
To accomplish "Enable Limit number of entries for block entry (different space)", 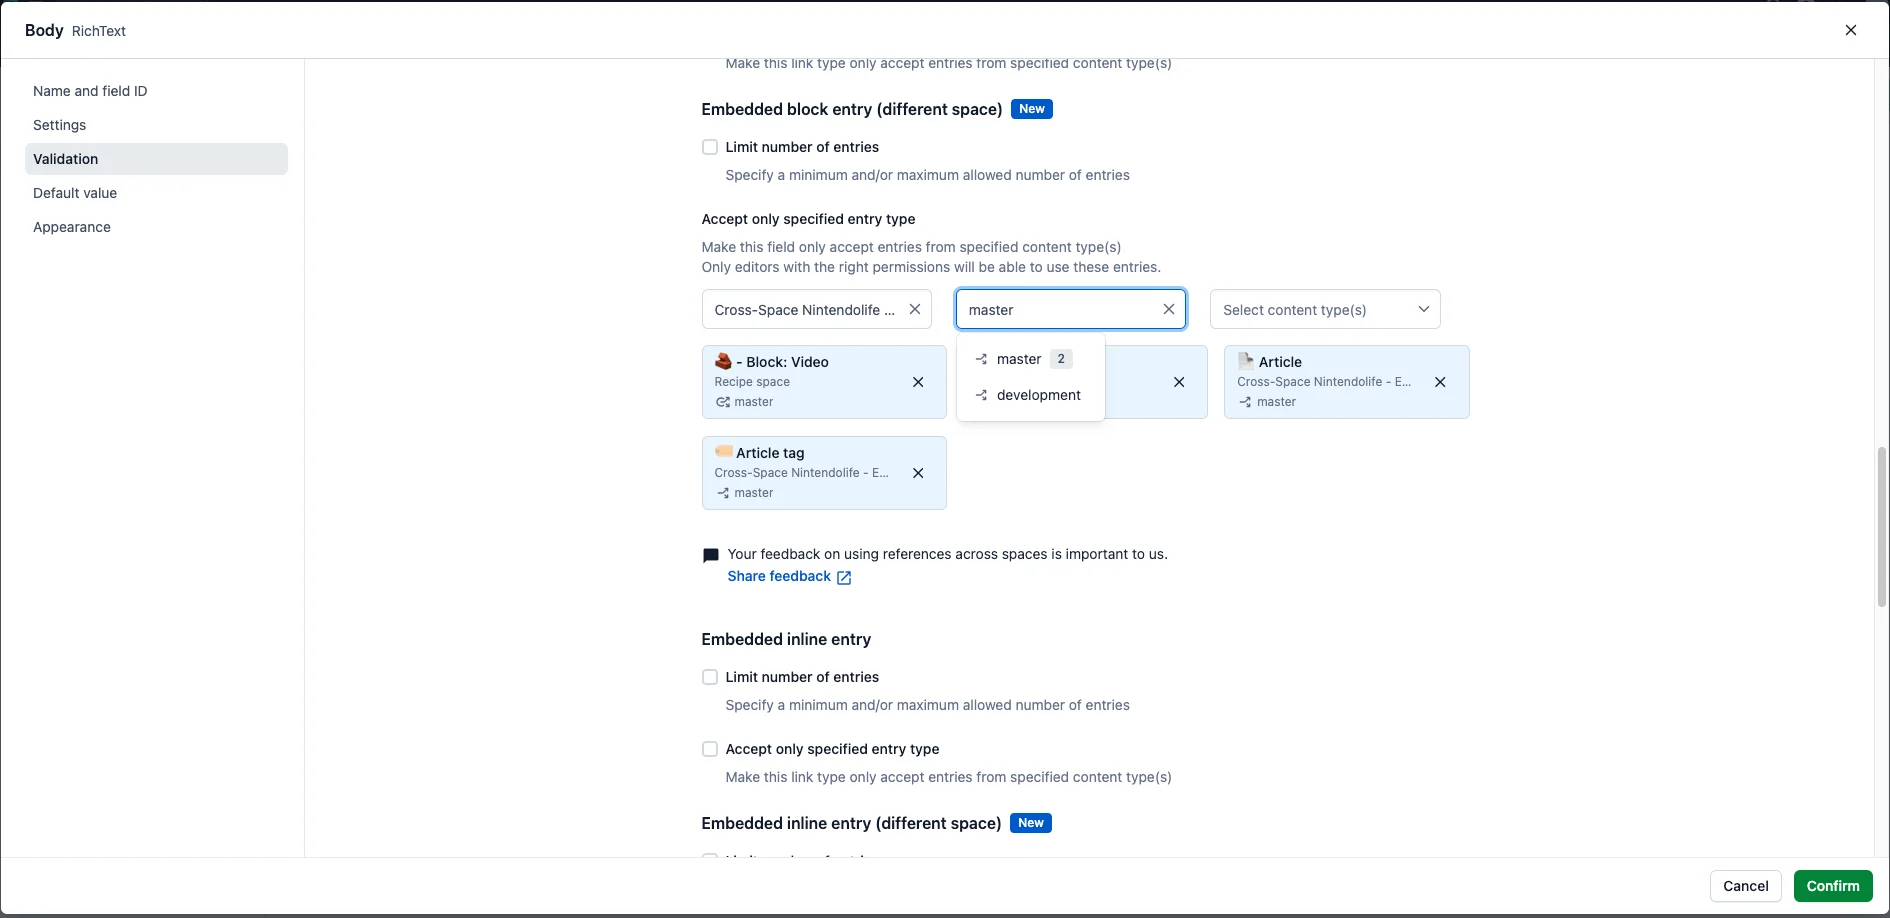I will (710, 147).
